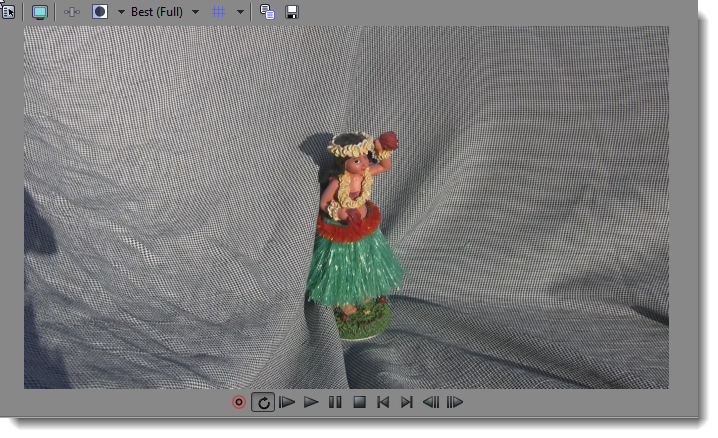Click Play From Start button

click(287, 402)
